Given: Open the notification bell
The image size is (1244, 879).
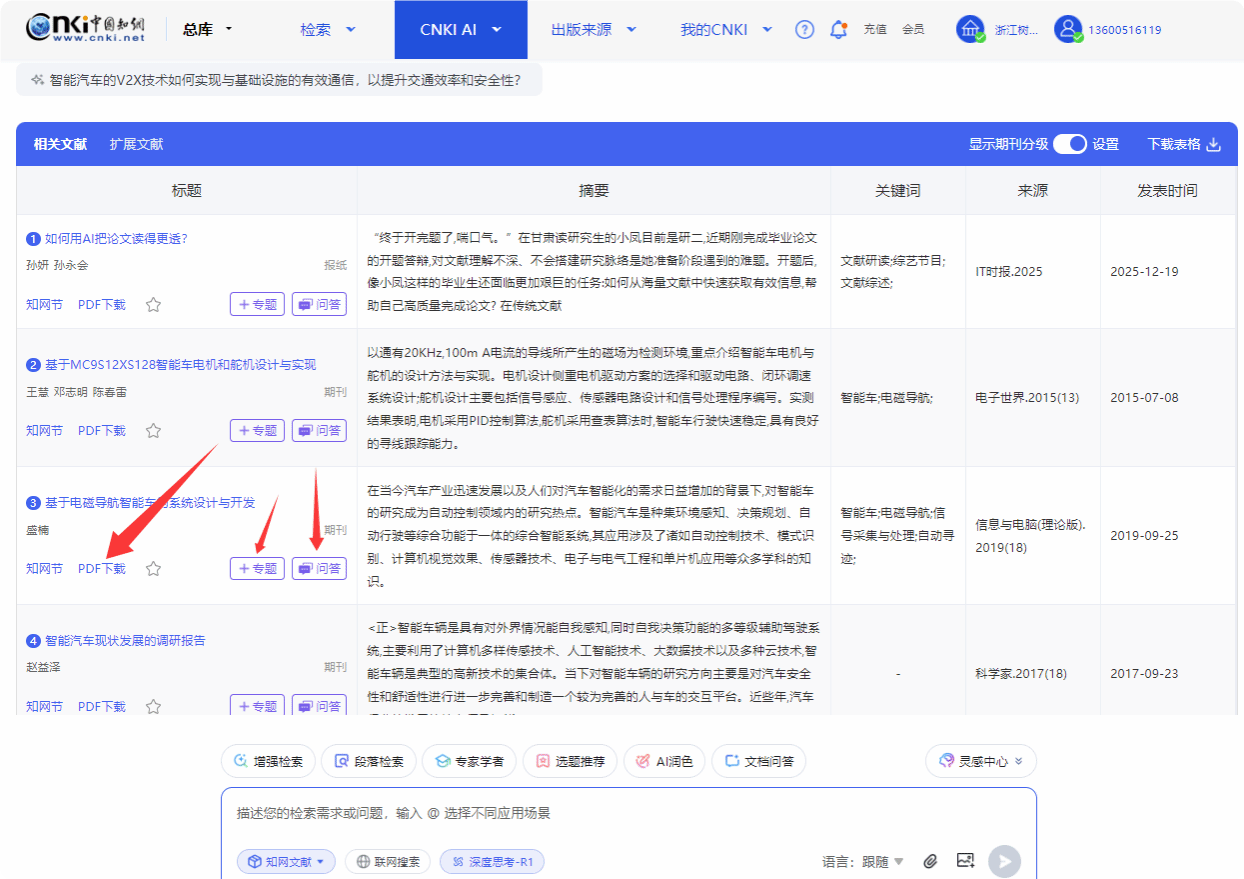Looking at the screenshot, I should pos(838,29).
